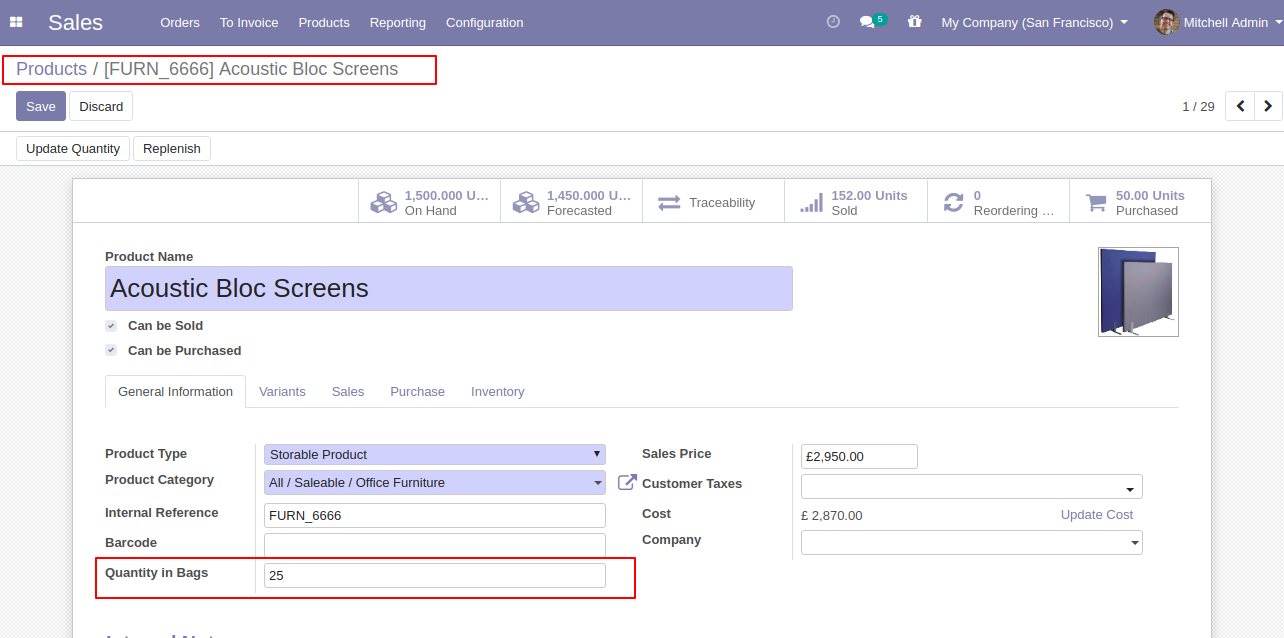Open the On Hand stock cubes button
Screen dimensions: 1284x638
tap(429, 202)
